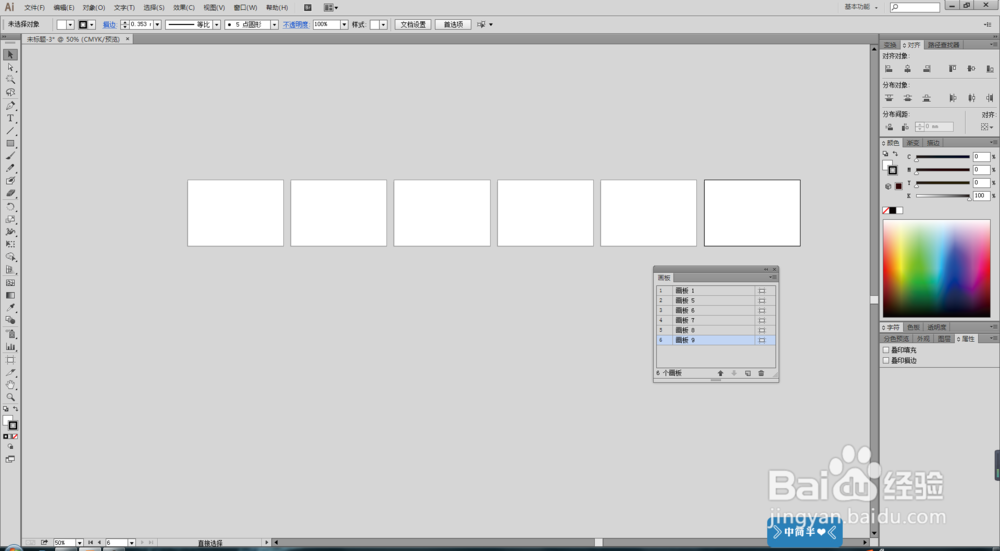Select the Line Segment tool
The image size is (1000, 551).
(x=10, y=131)
